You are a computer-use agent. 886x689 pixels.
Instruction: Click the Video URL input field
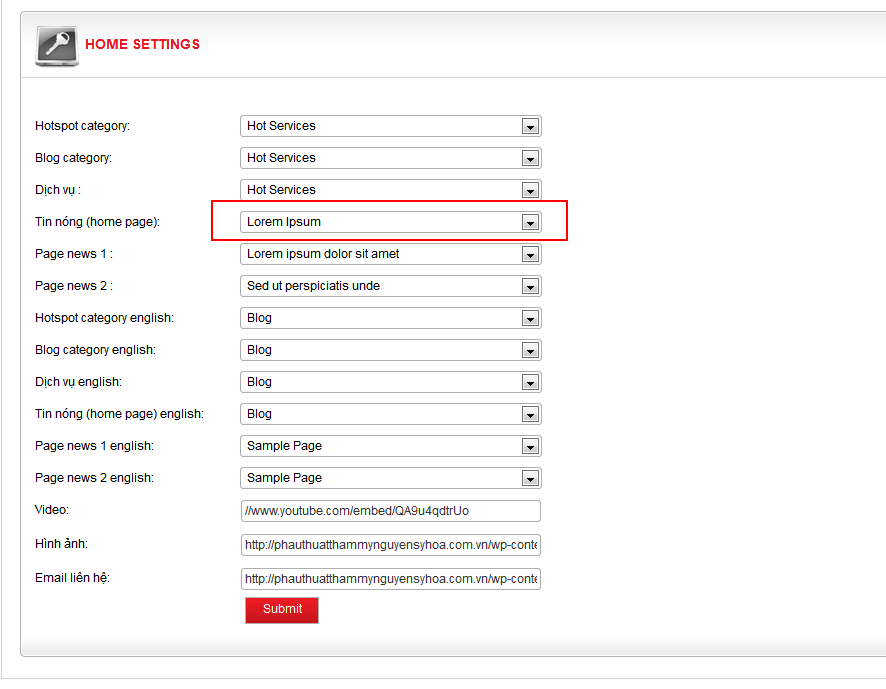pyautogui.click(x=390, y=511)
